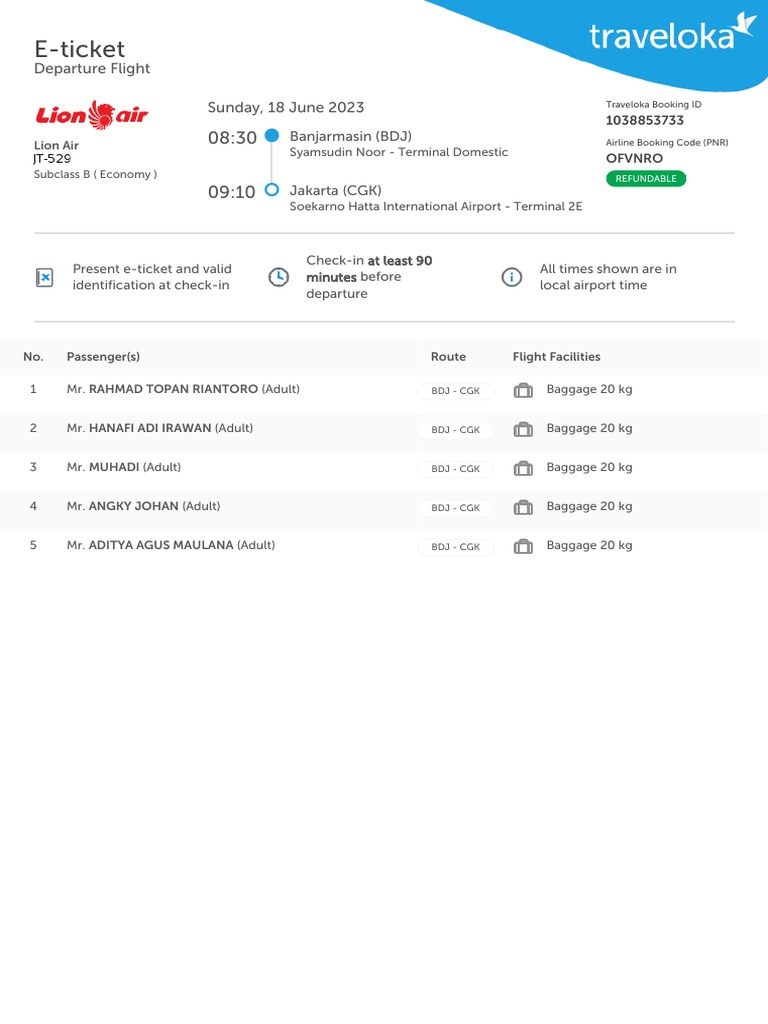Viewport: 768px width, 1024px height.
Task: Click baggage icon for Aditya Agus Maulana
Action: (523, 547)
